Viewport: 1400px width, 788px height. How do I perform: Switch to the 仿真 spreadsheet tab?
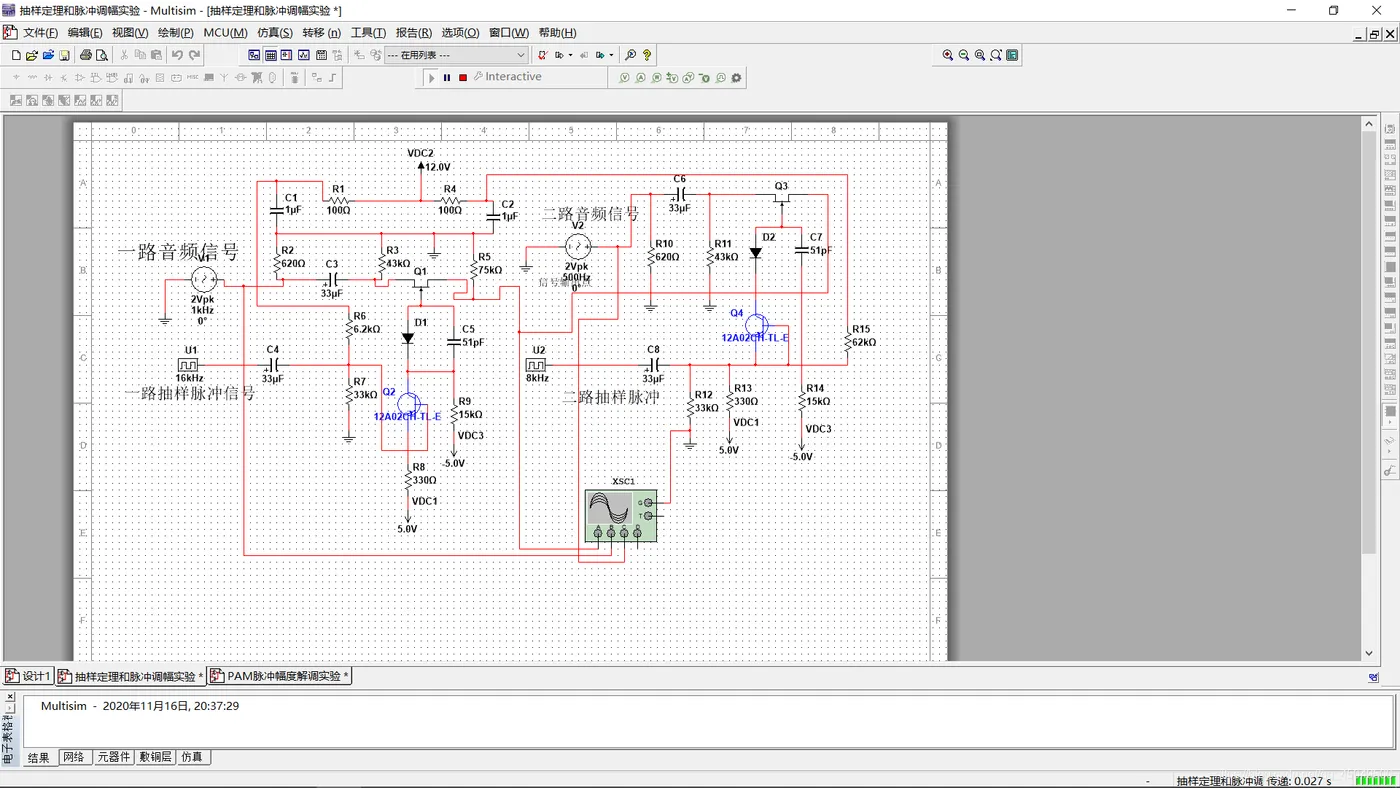pyautogui.click(x=193, y=758)
